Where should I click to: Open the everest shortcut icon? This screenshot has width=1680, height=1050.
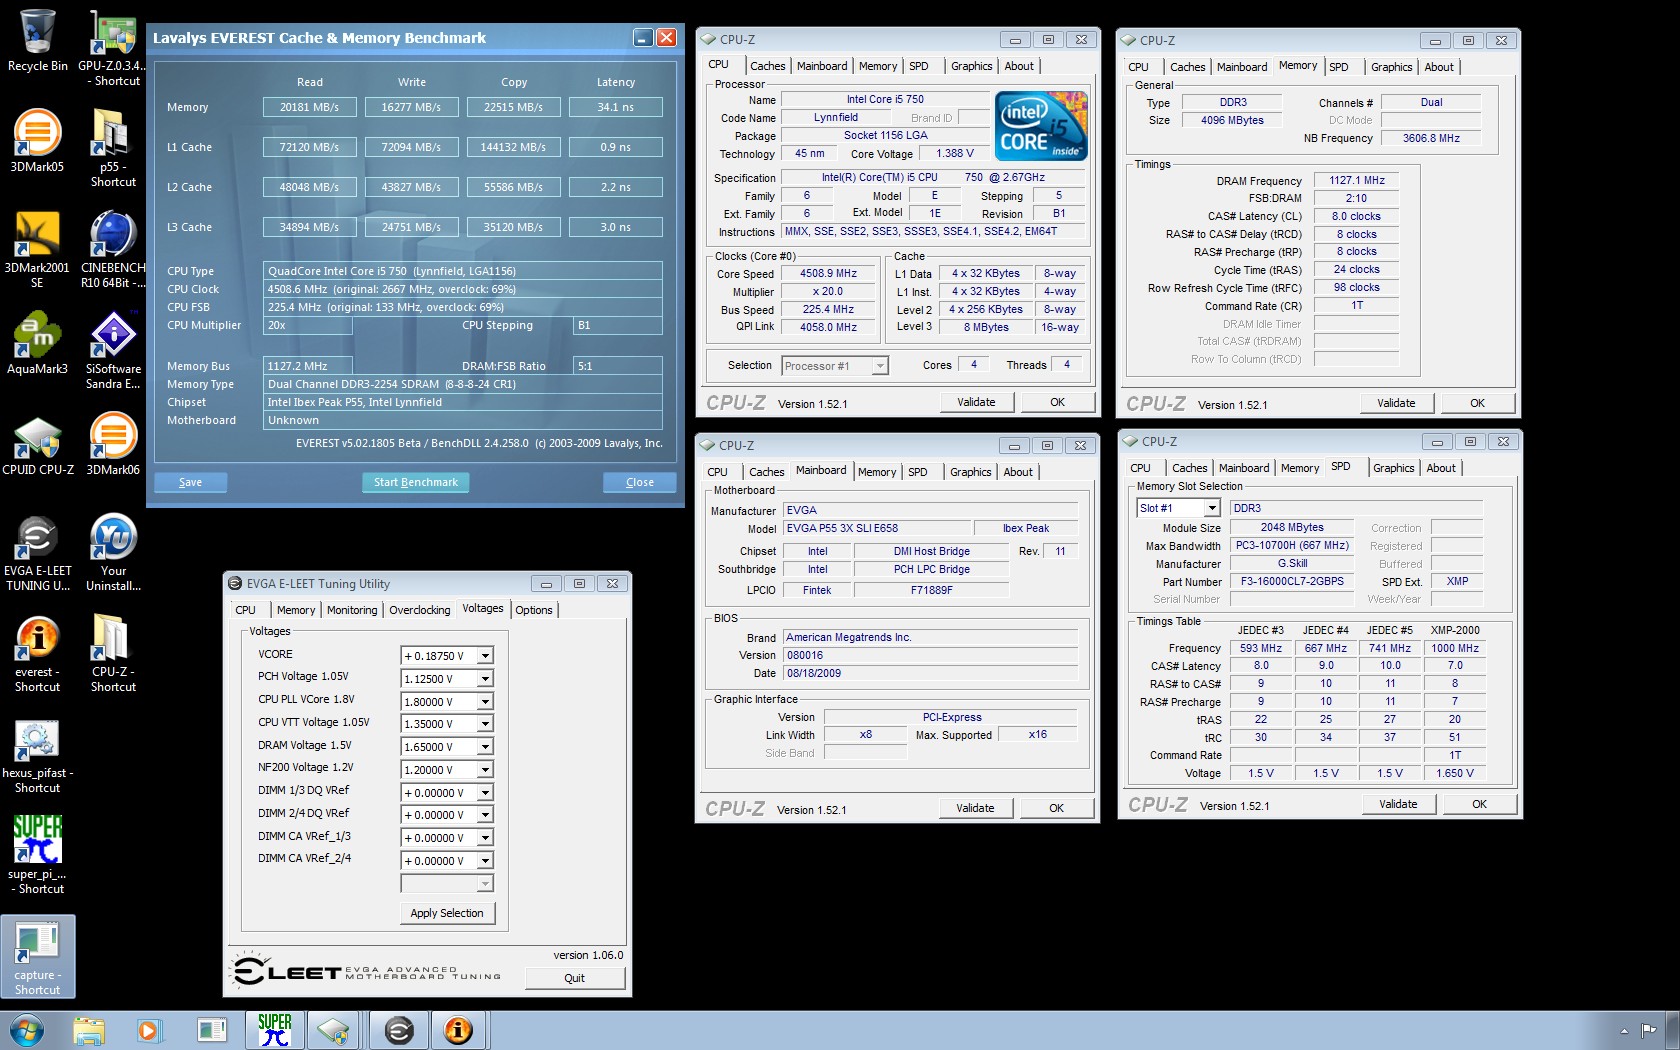click(x=38, y=654)
